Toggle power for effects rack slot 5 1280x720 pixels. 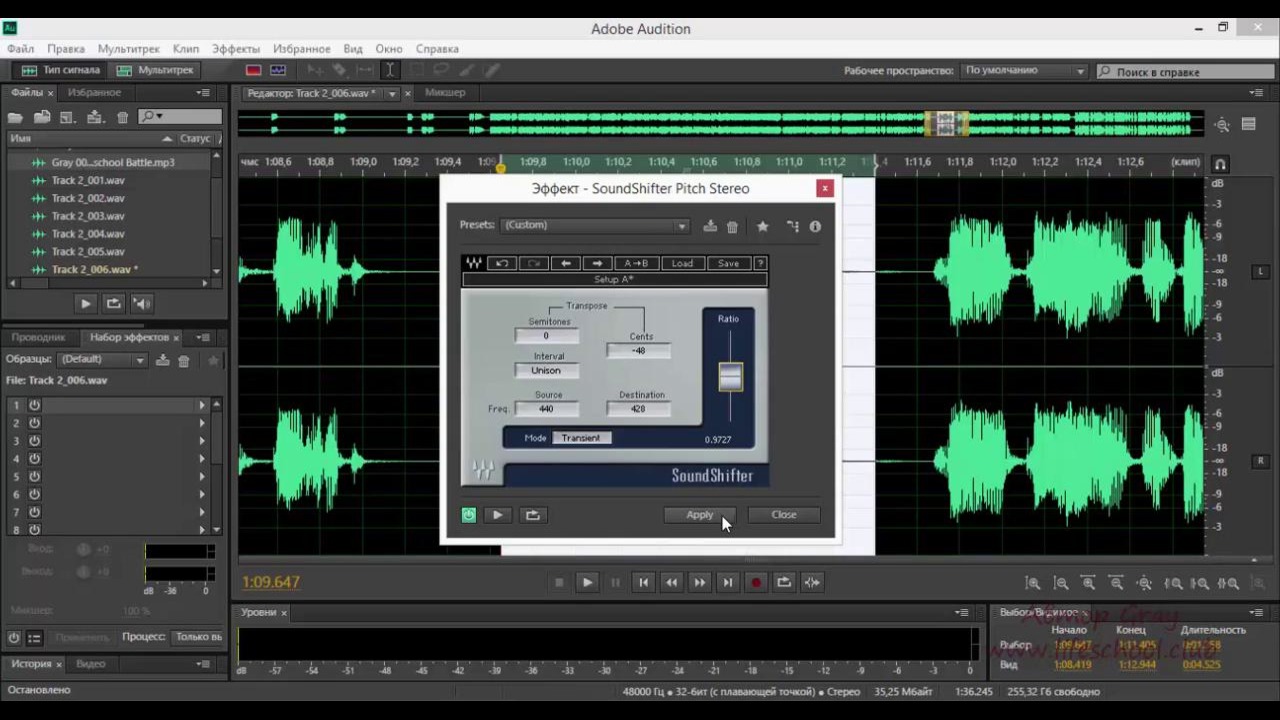34,477
